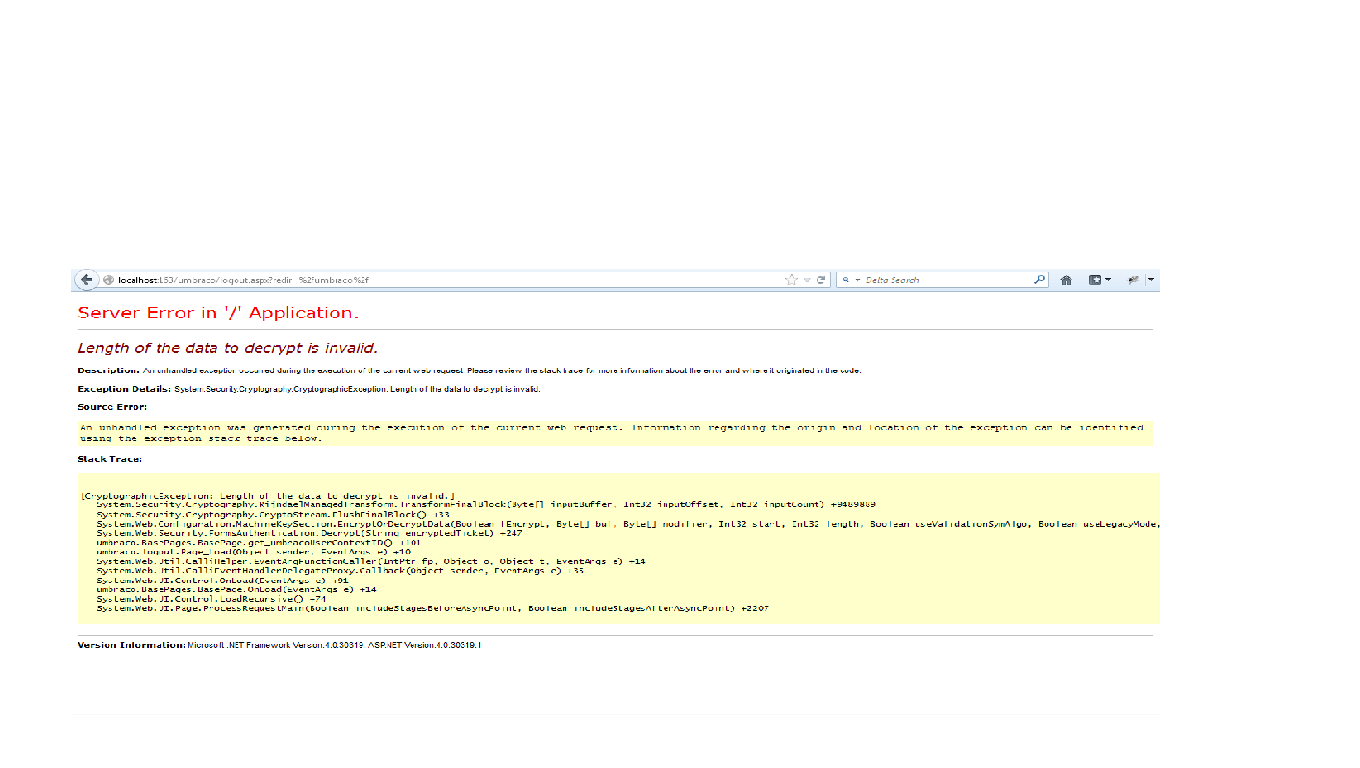Click the flag add-on toolbar icon
The height and width of the screenshot is (768, 1360).
pos(1133,280)
